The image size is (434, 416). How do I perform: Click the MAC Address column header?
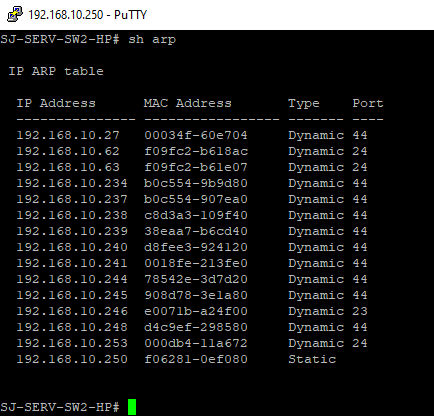click(188, 103)
